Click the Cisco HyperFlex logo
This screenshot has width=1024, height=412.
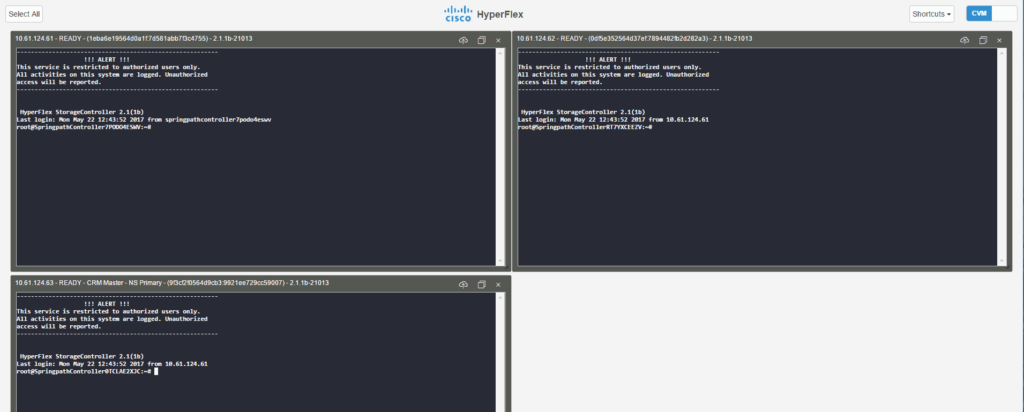tap(483, 14)
